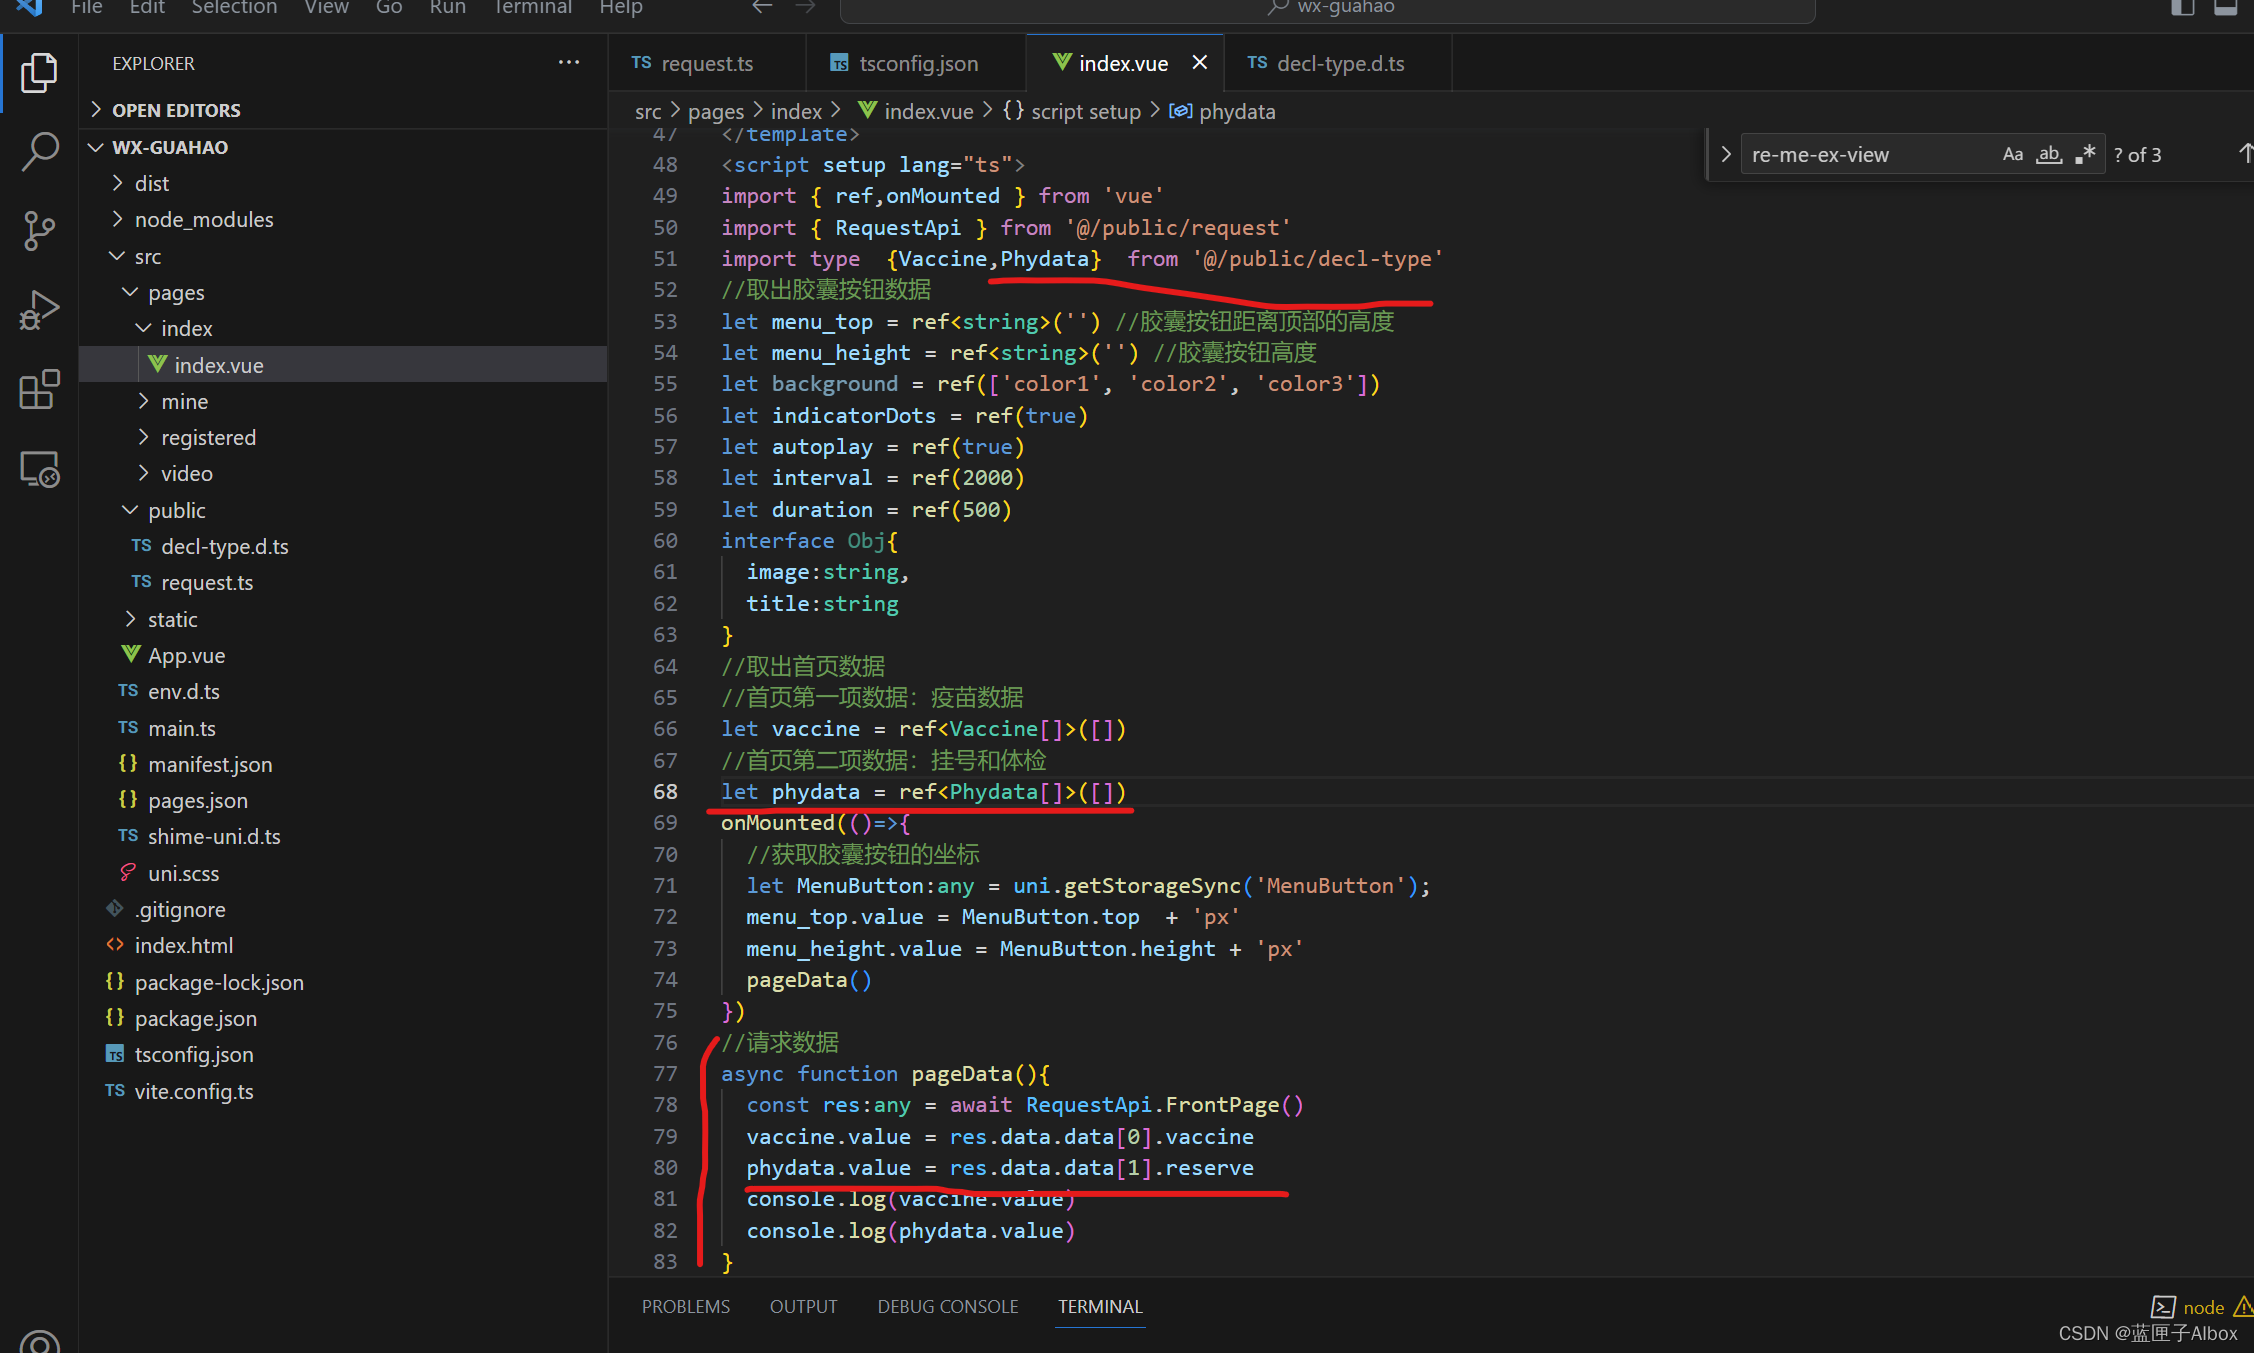Toggle Match Case in find widget
Viewport: 2254px width, 1353px height.
point(2013,154)
